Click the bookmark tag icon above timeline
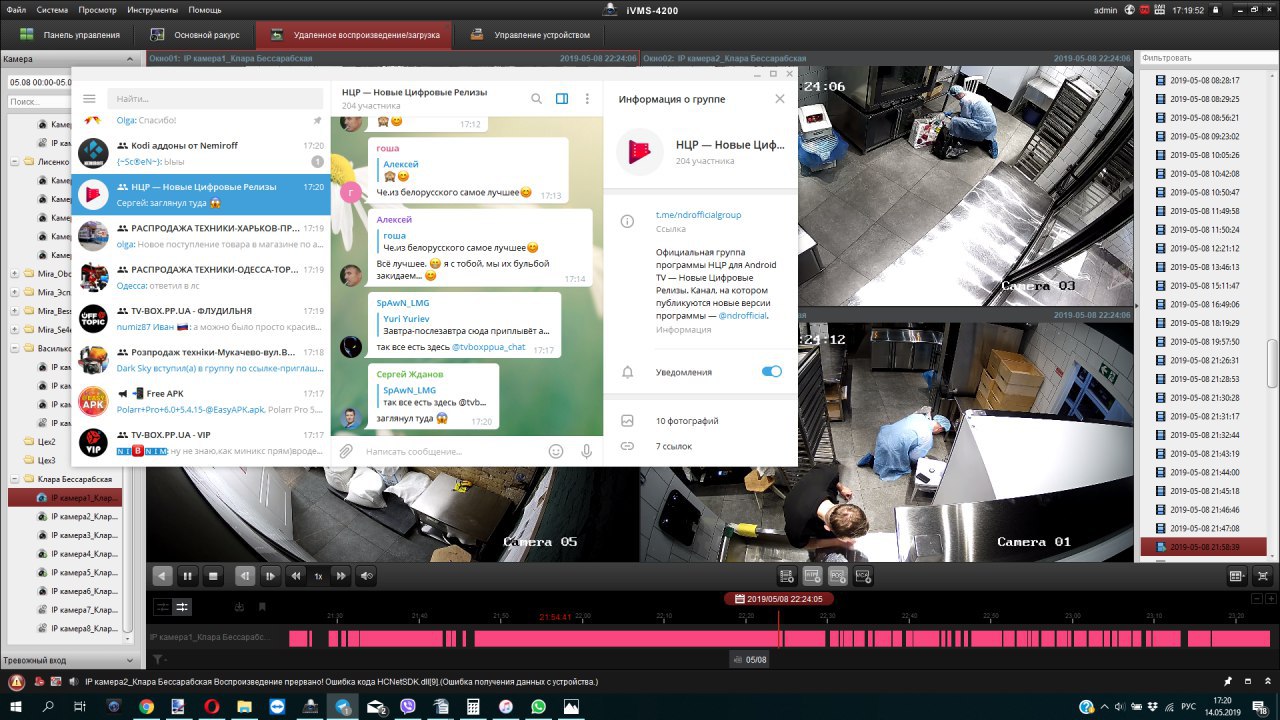1280x720 pixels. [x=262, y=606]
